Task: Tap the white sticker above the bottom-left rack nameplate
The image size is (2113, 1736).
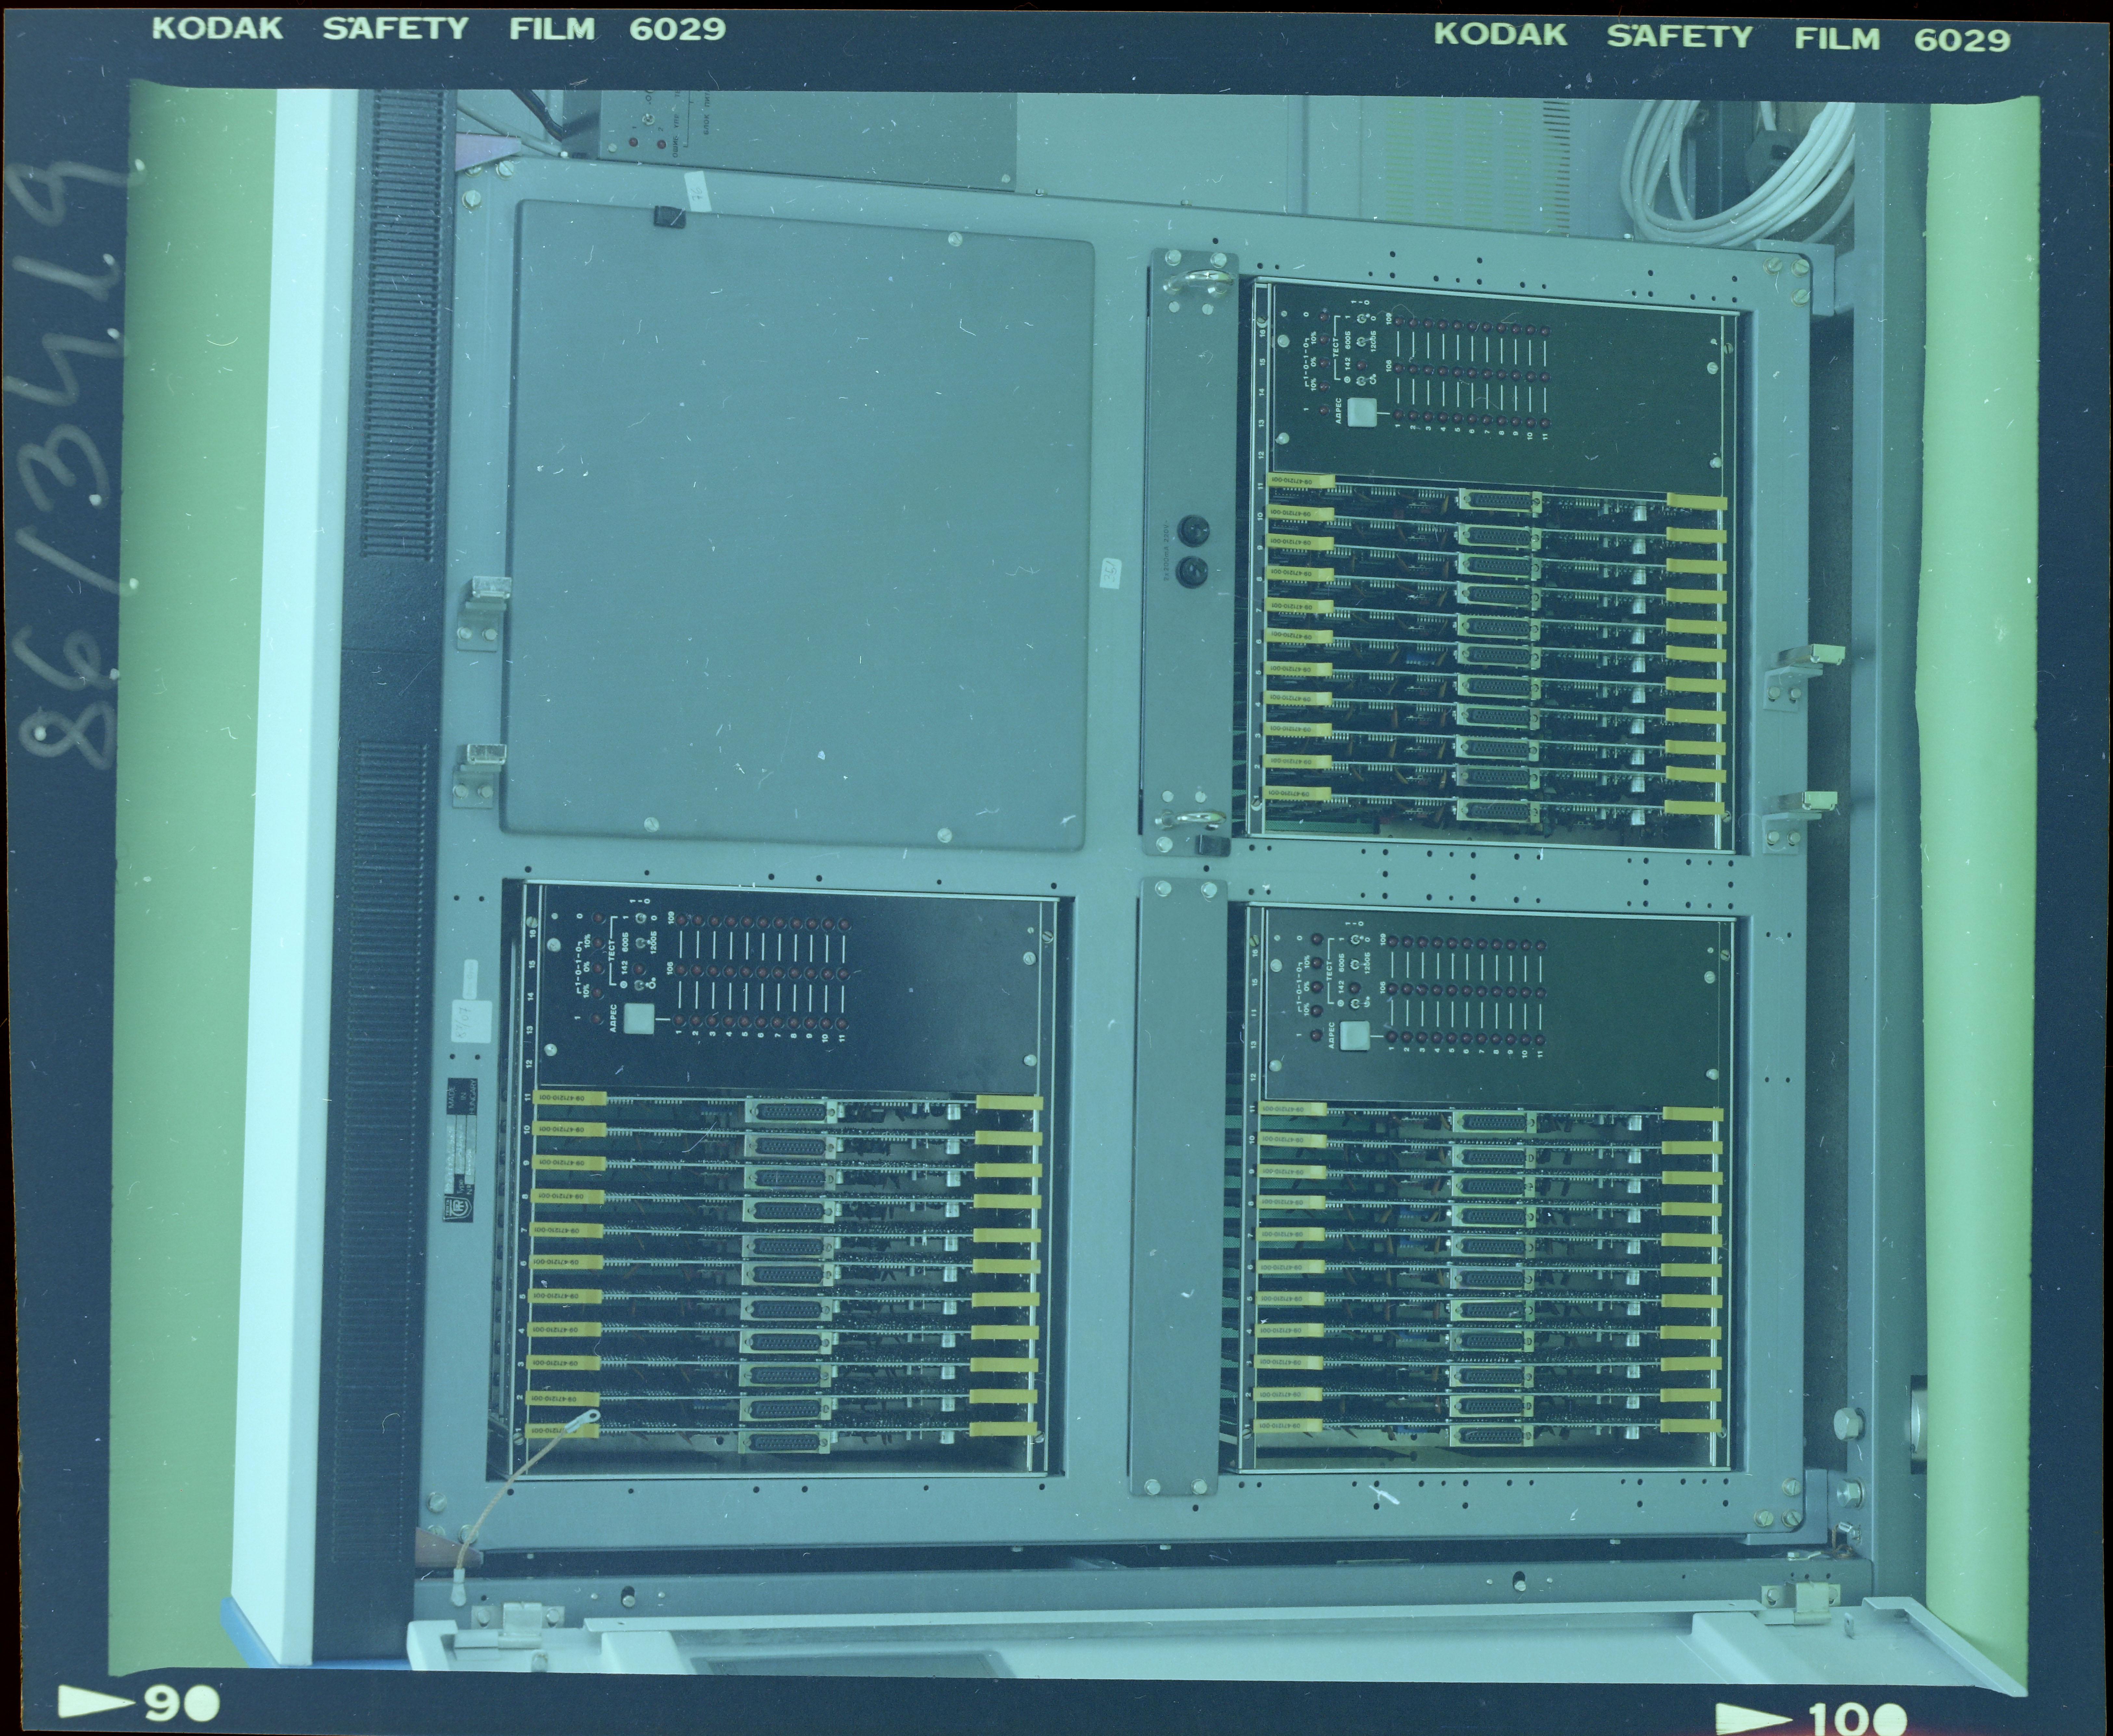Action: [472, 1022]
